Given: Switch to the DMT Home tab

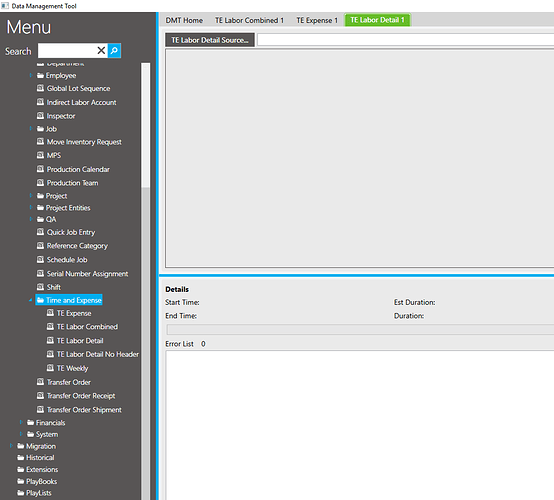Looking at the screenshot, I should tap(184, 20).
